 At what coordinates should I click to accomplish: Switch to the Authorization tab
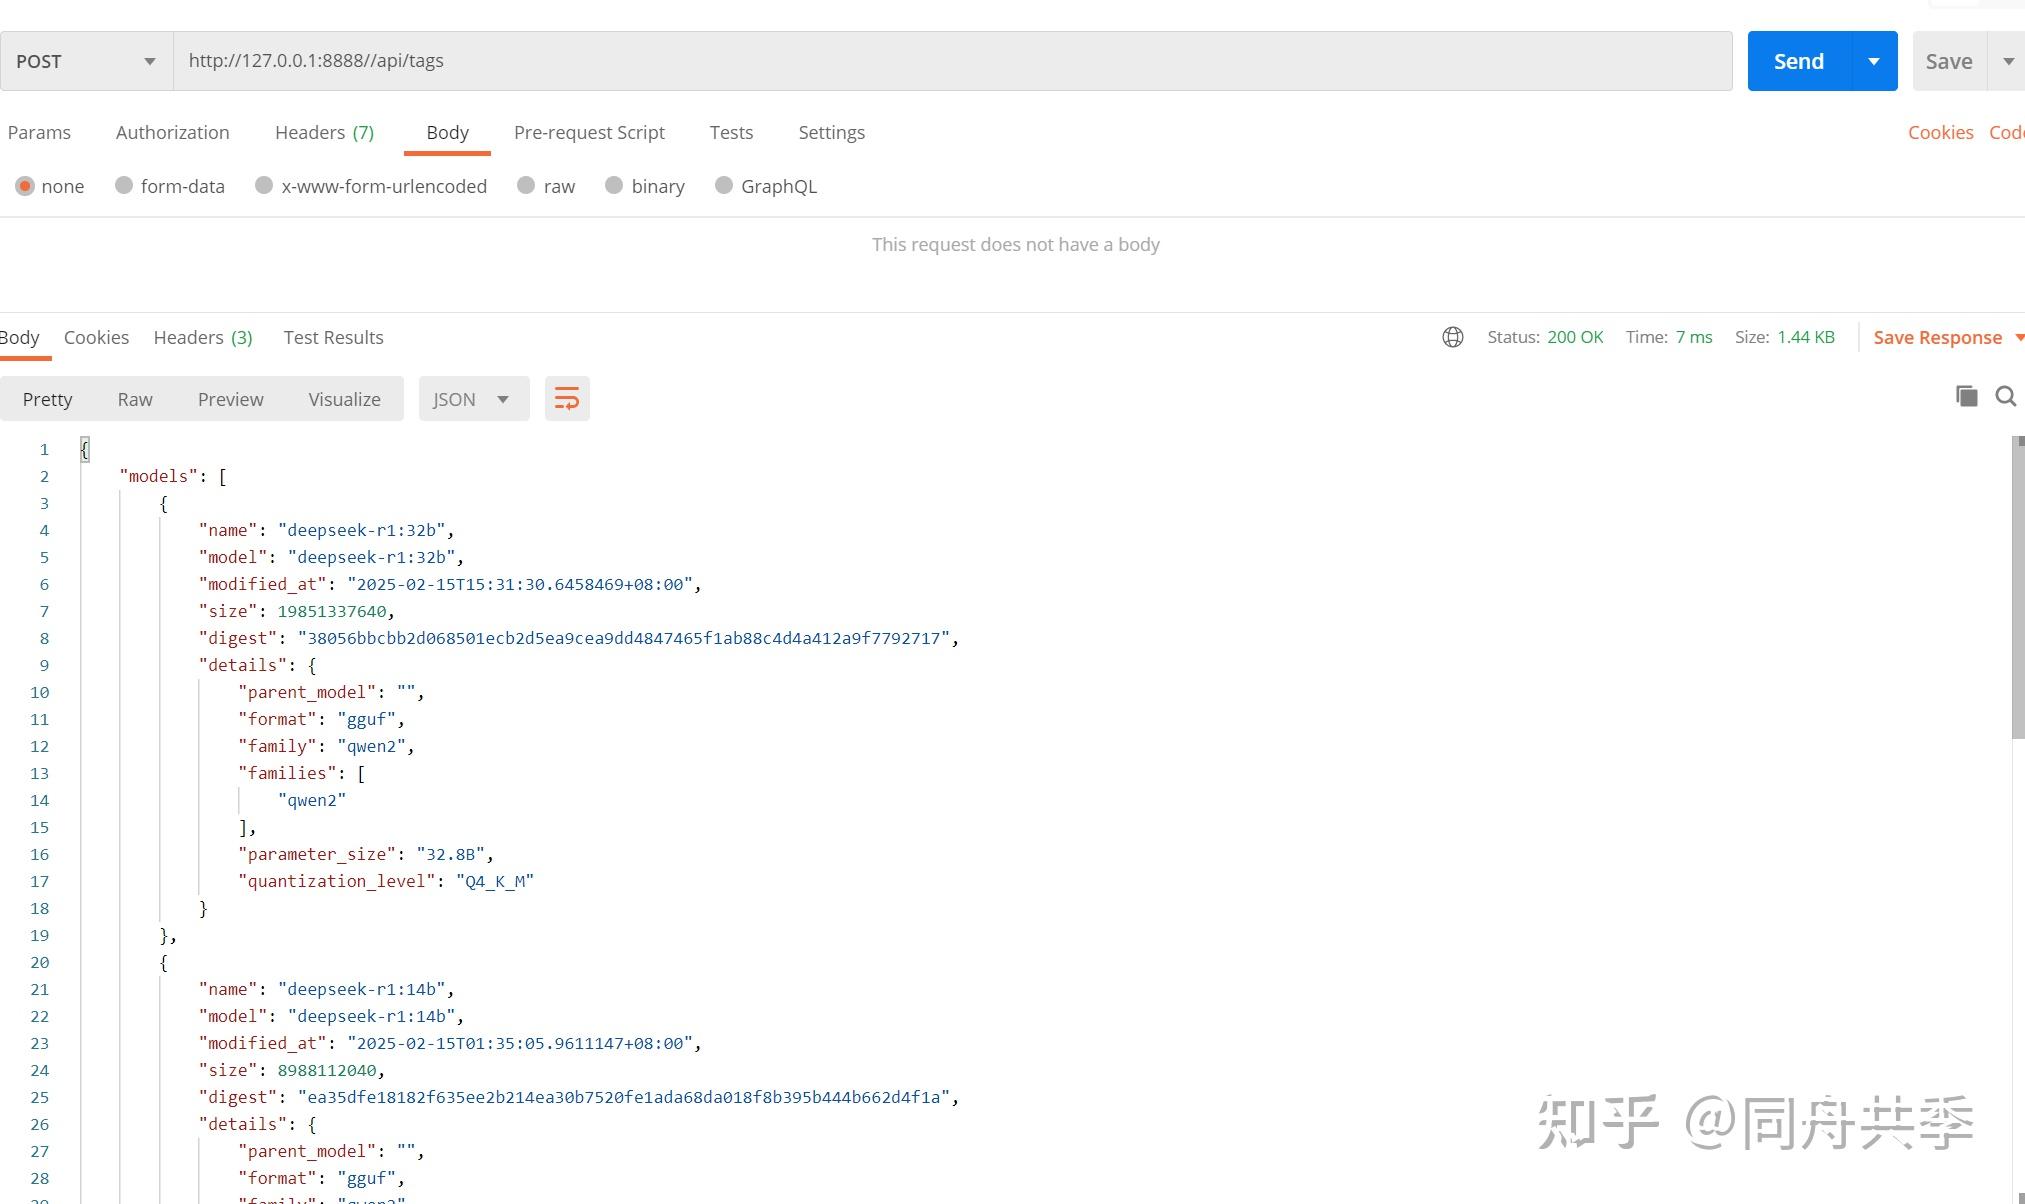click(x=172, y=132)
